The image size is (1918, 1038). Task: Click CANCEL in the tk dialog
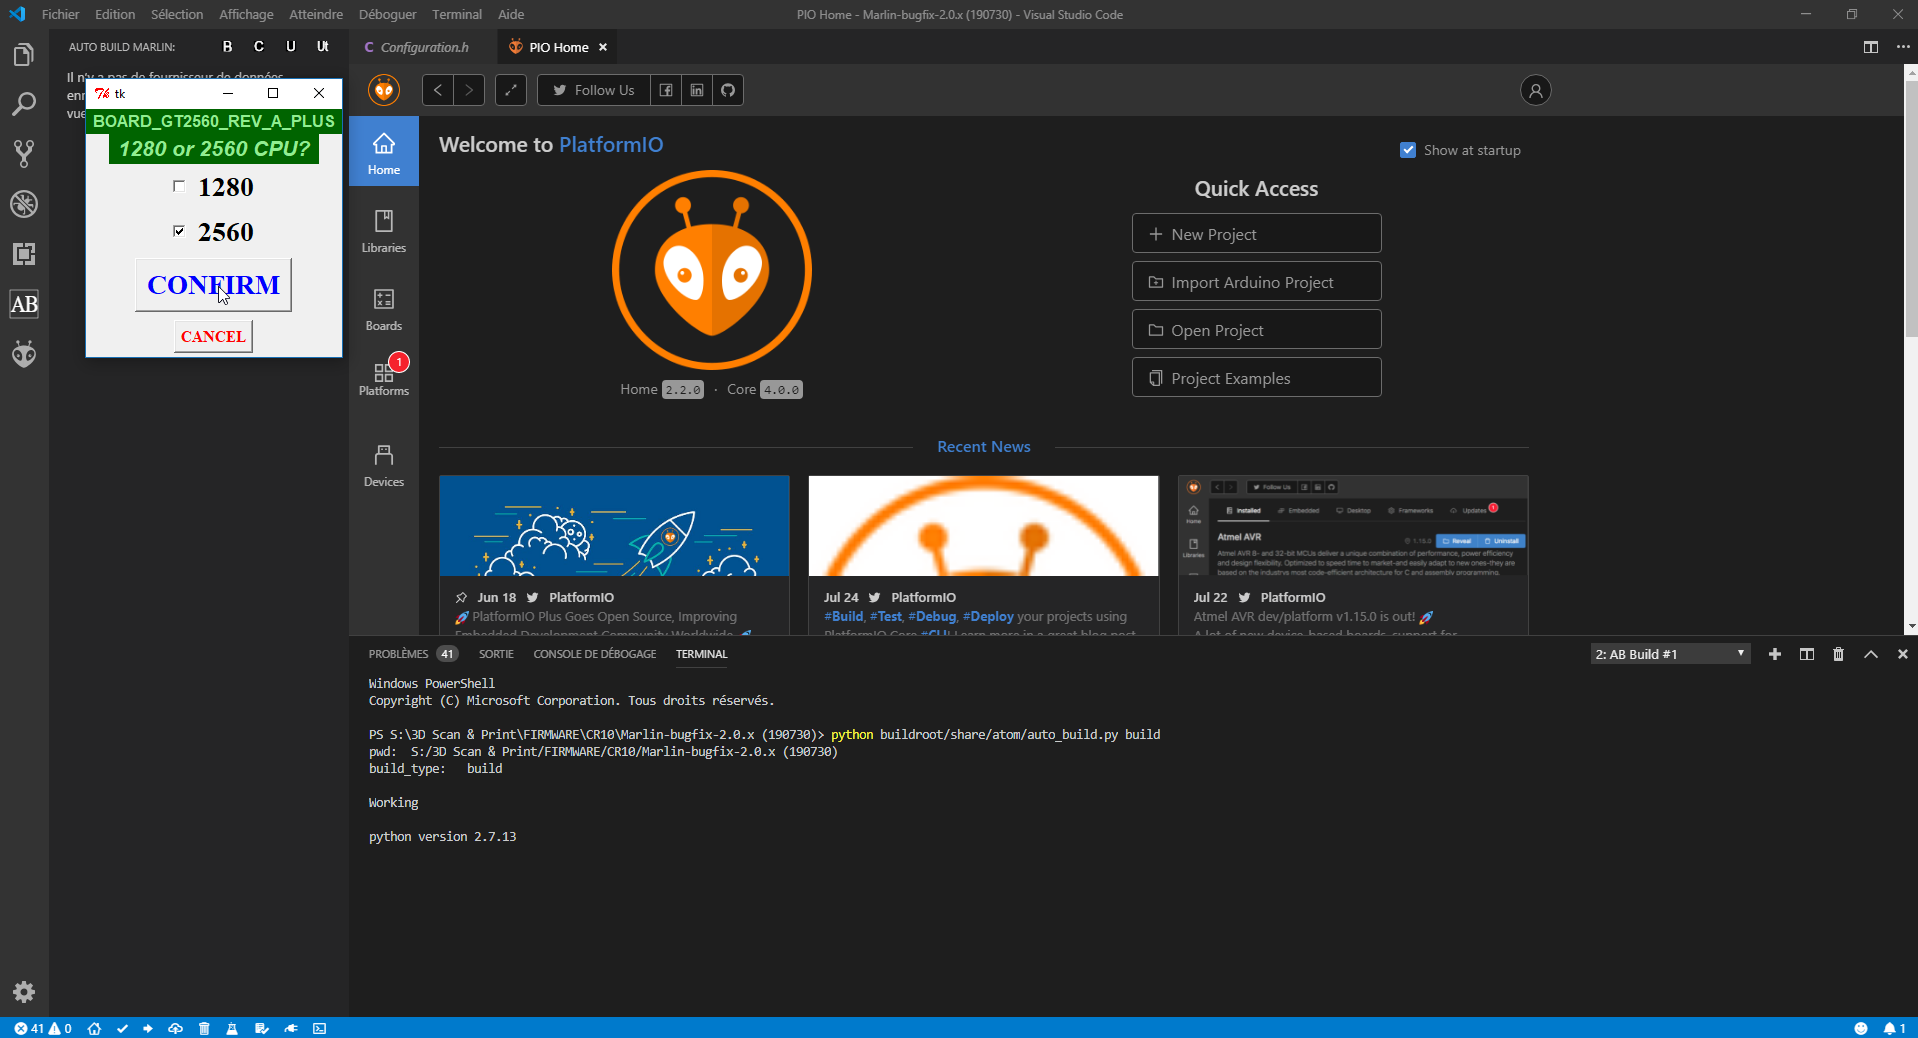(x=213, y=336)
